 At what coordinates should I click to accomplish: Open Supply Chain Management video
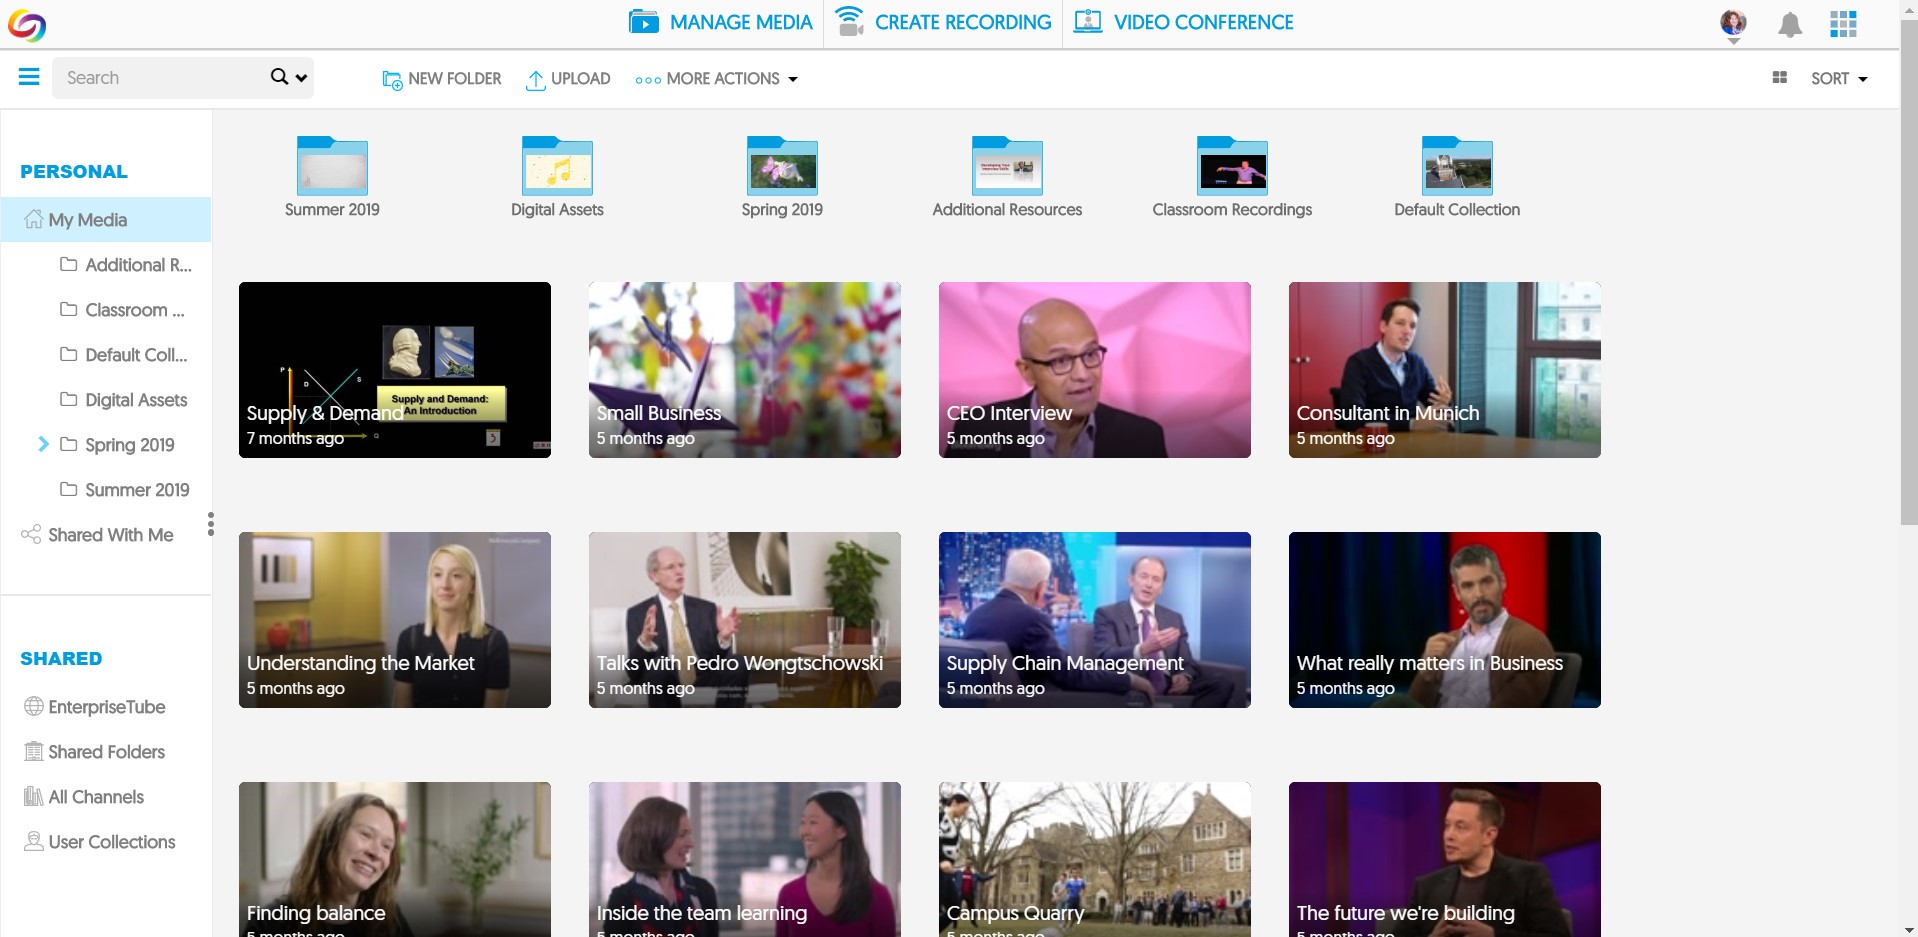pos(1095,620)
